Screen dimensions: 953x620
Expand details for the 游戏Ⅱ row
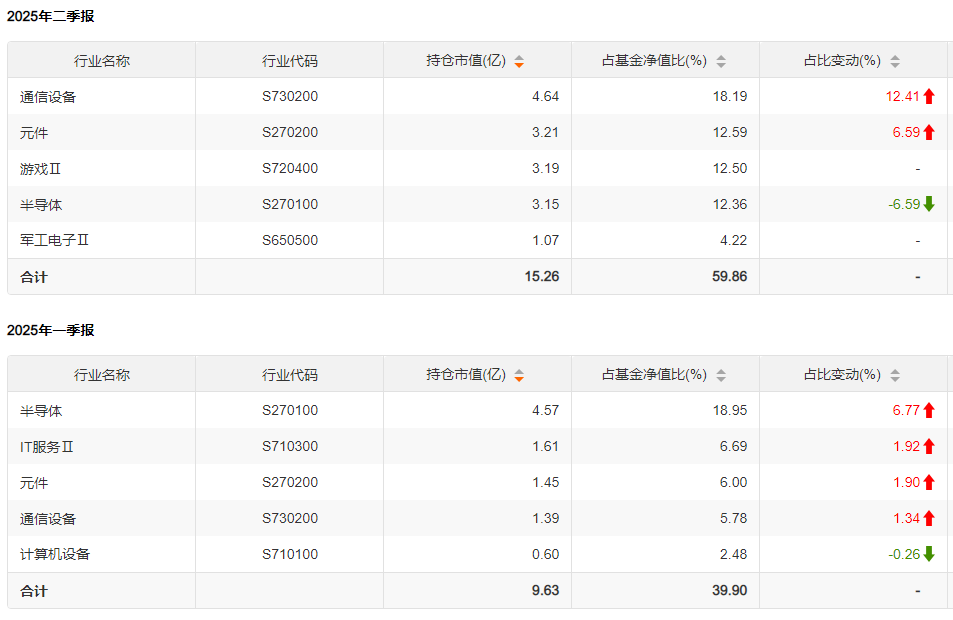click(40, 168)
